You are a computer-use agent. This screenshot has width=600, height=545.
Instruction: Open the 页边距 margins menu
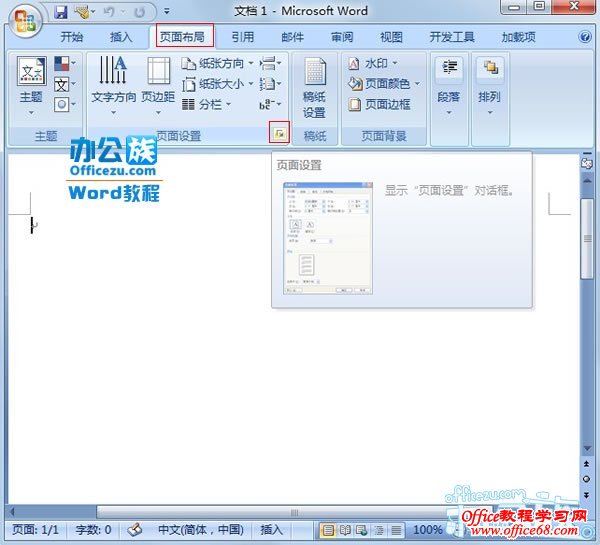click(x=158, y=86)
